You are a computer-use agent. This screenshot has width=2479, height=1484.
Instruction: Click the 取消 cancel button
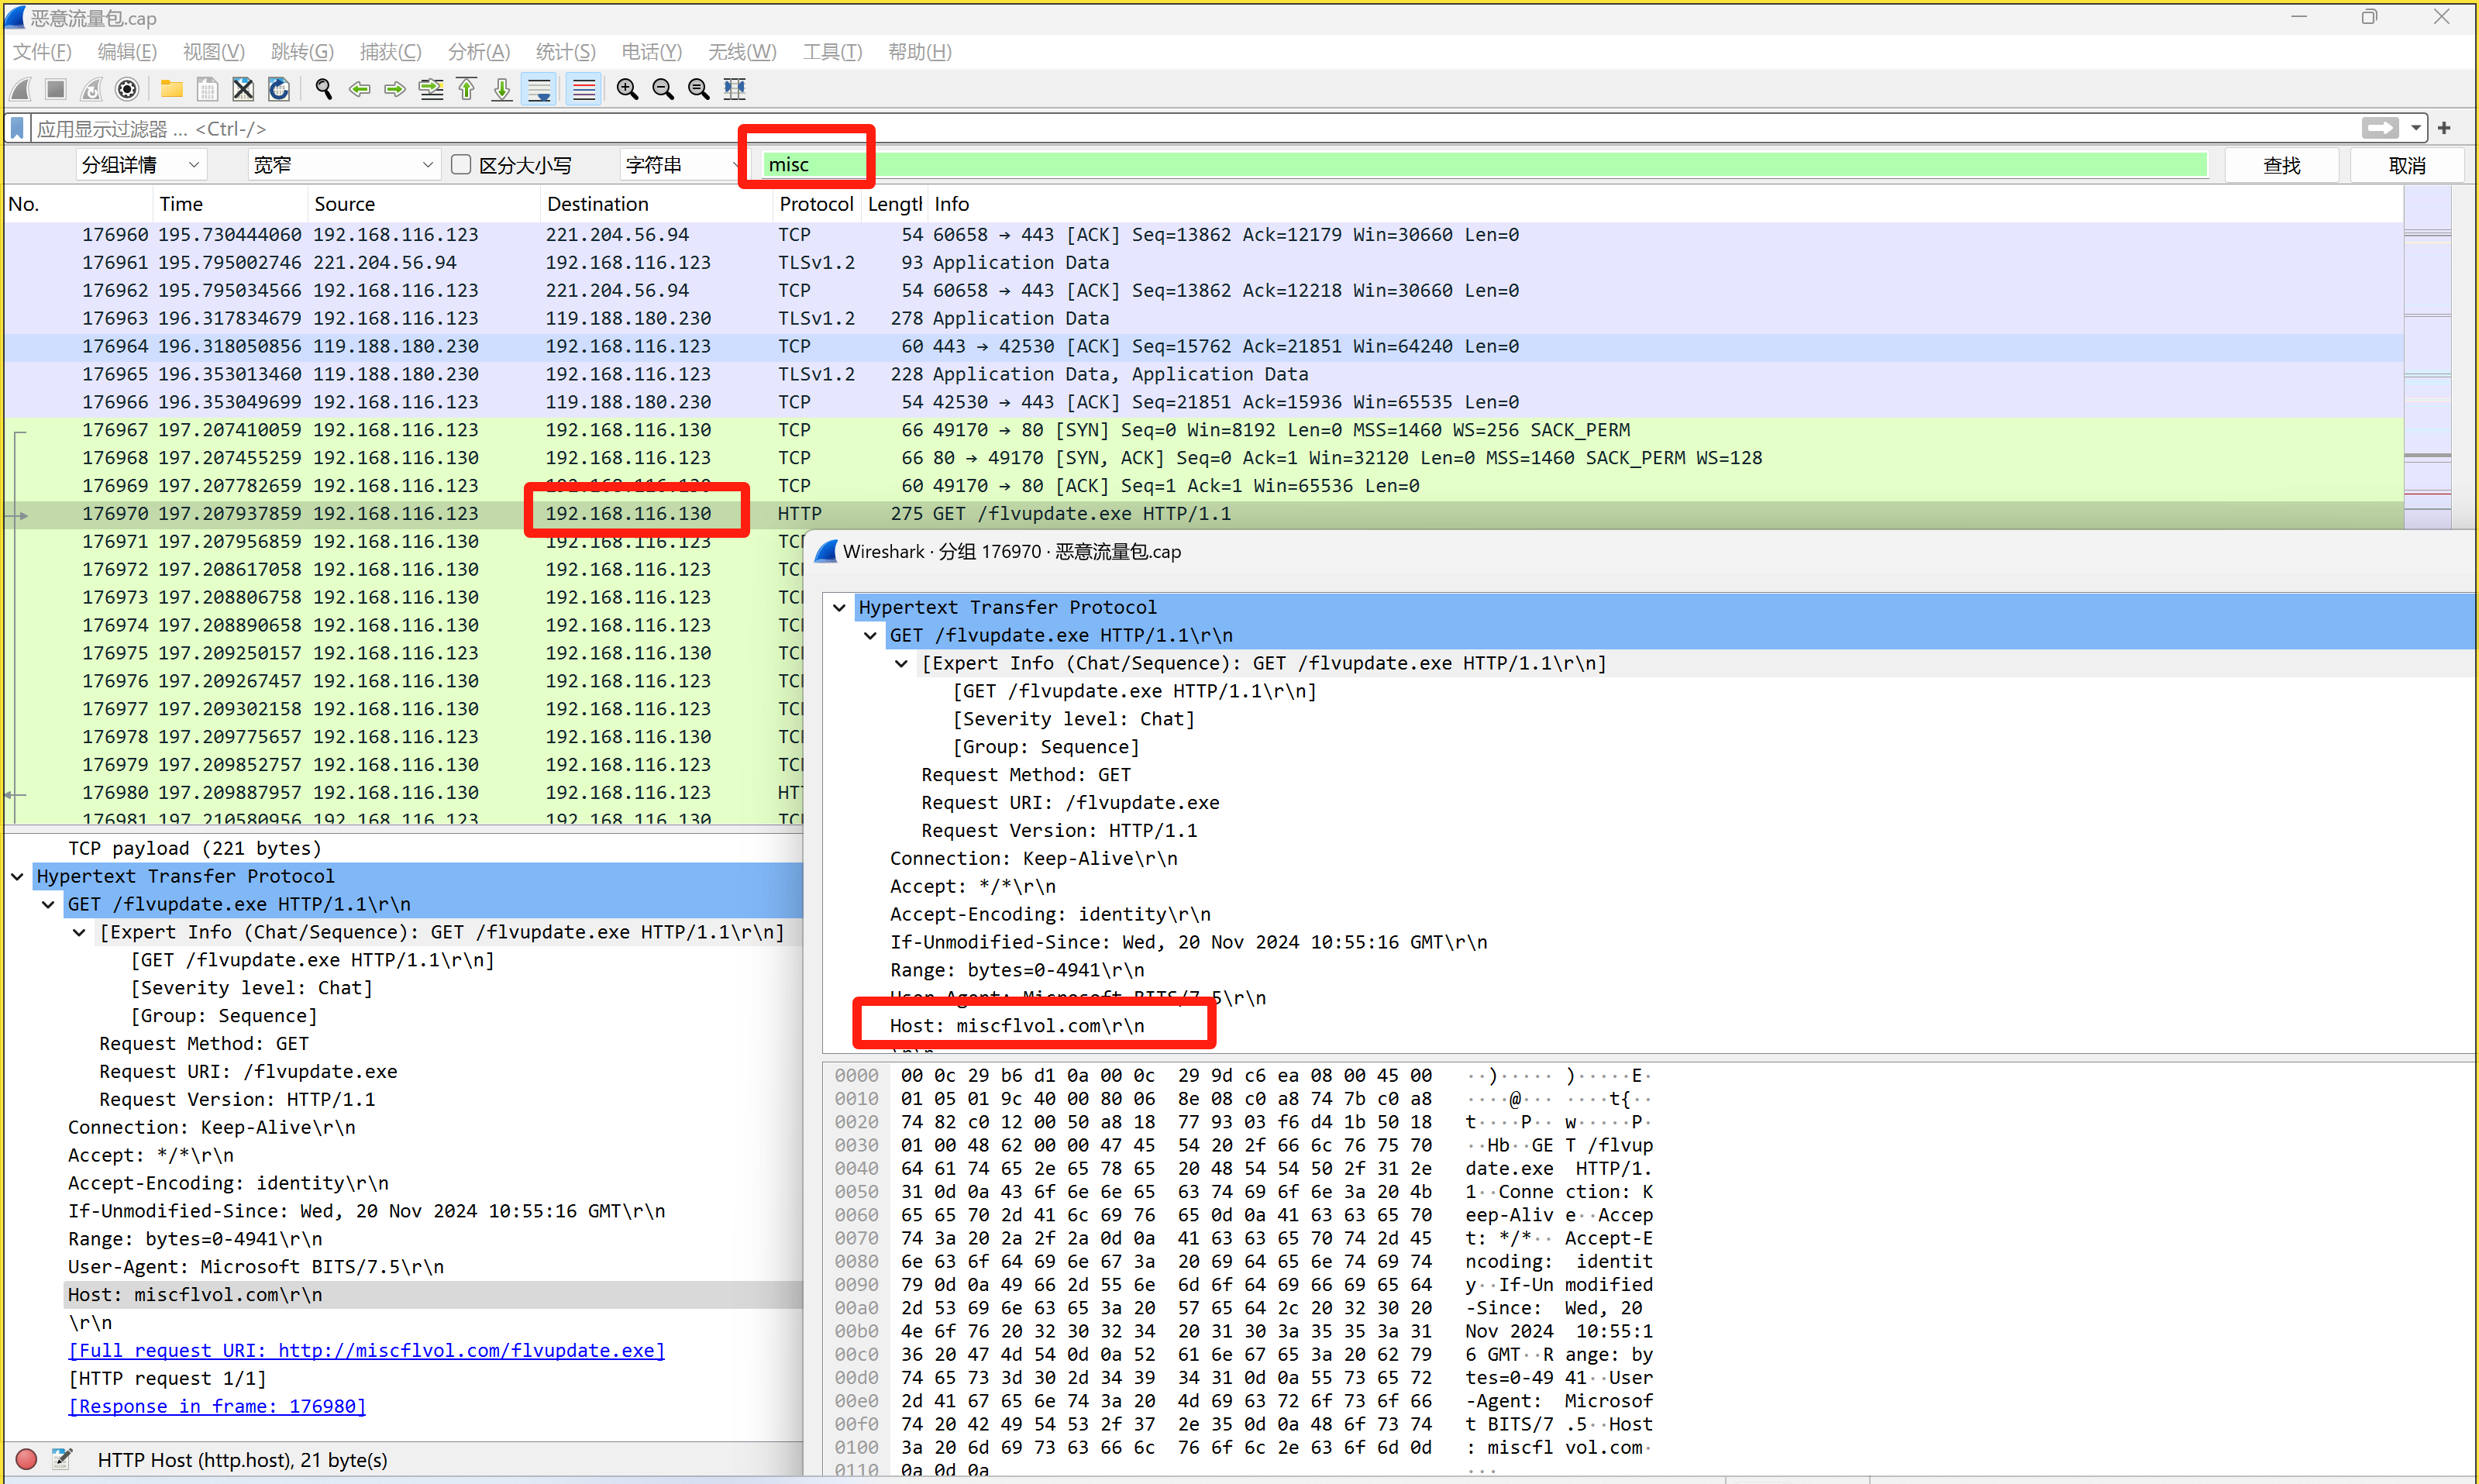2406,165
